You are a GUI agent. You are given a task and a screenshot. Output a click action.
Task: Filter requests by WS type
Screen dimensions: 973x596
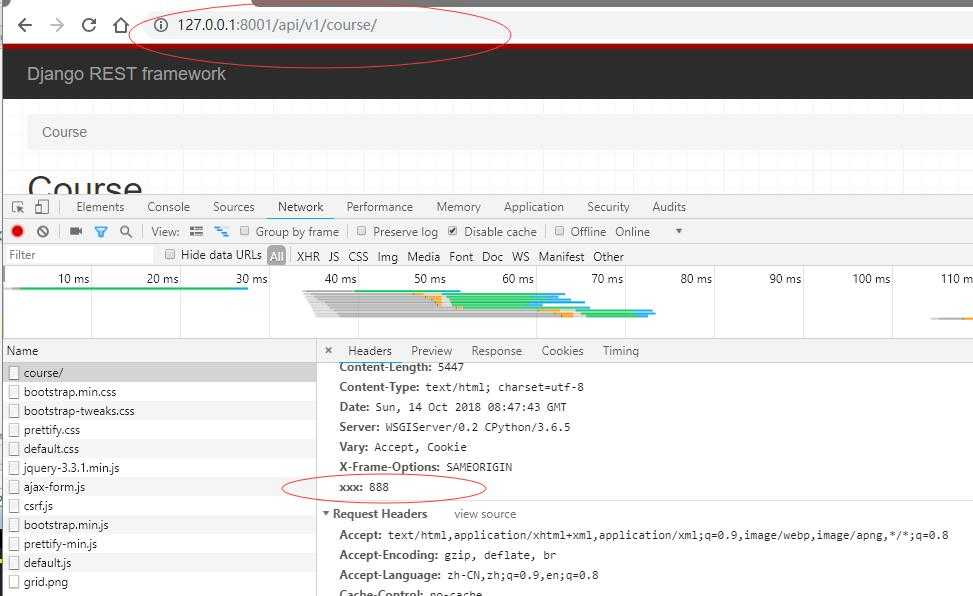coord(521,256)
